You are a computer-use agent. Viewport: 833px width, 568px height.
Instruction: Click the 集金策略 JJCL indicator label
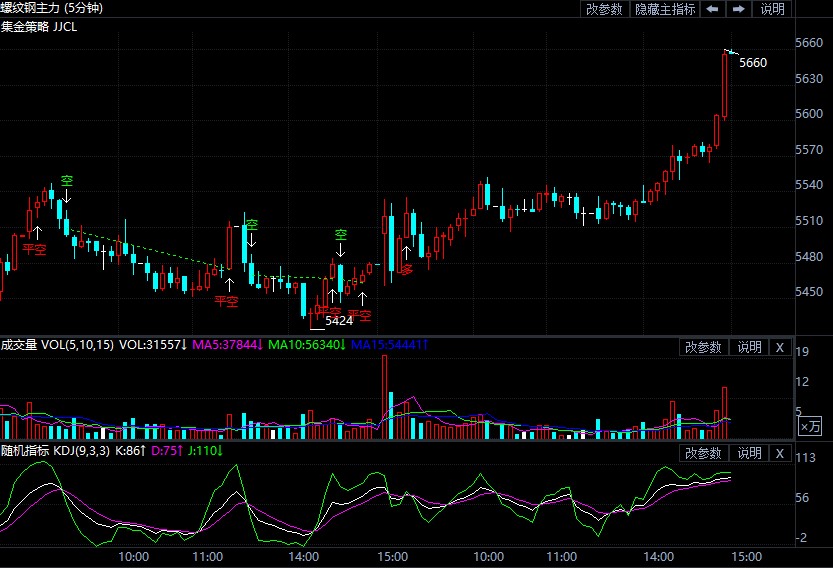(x=39, y=26)
